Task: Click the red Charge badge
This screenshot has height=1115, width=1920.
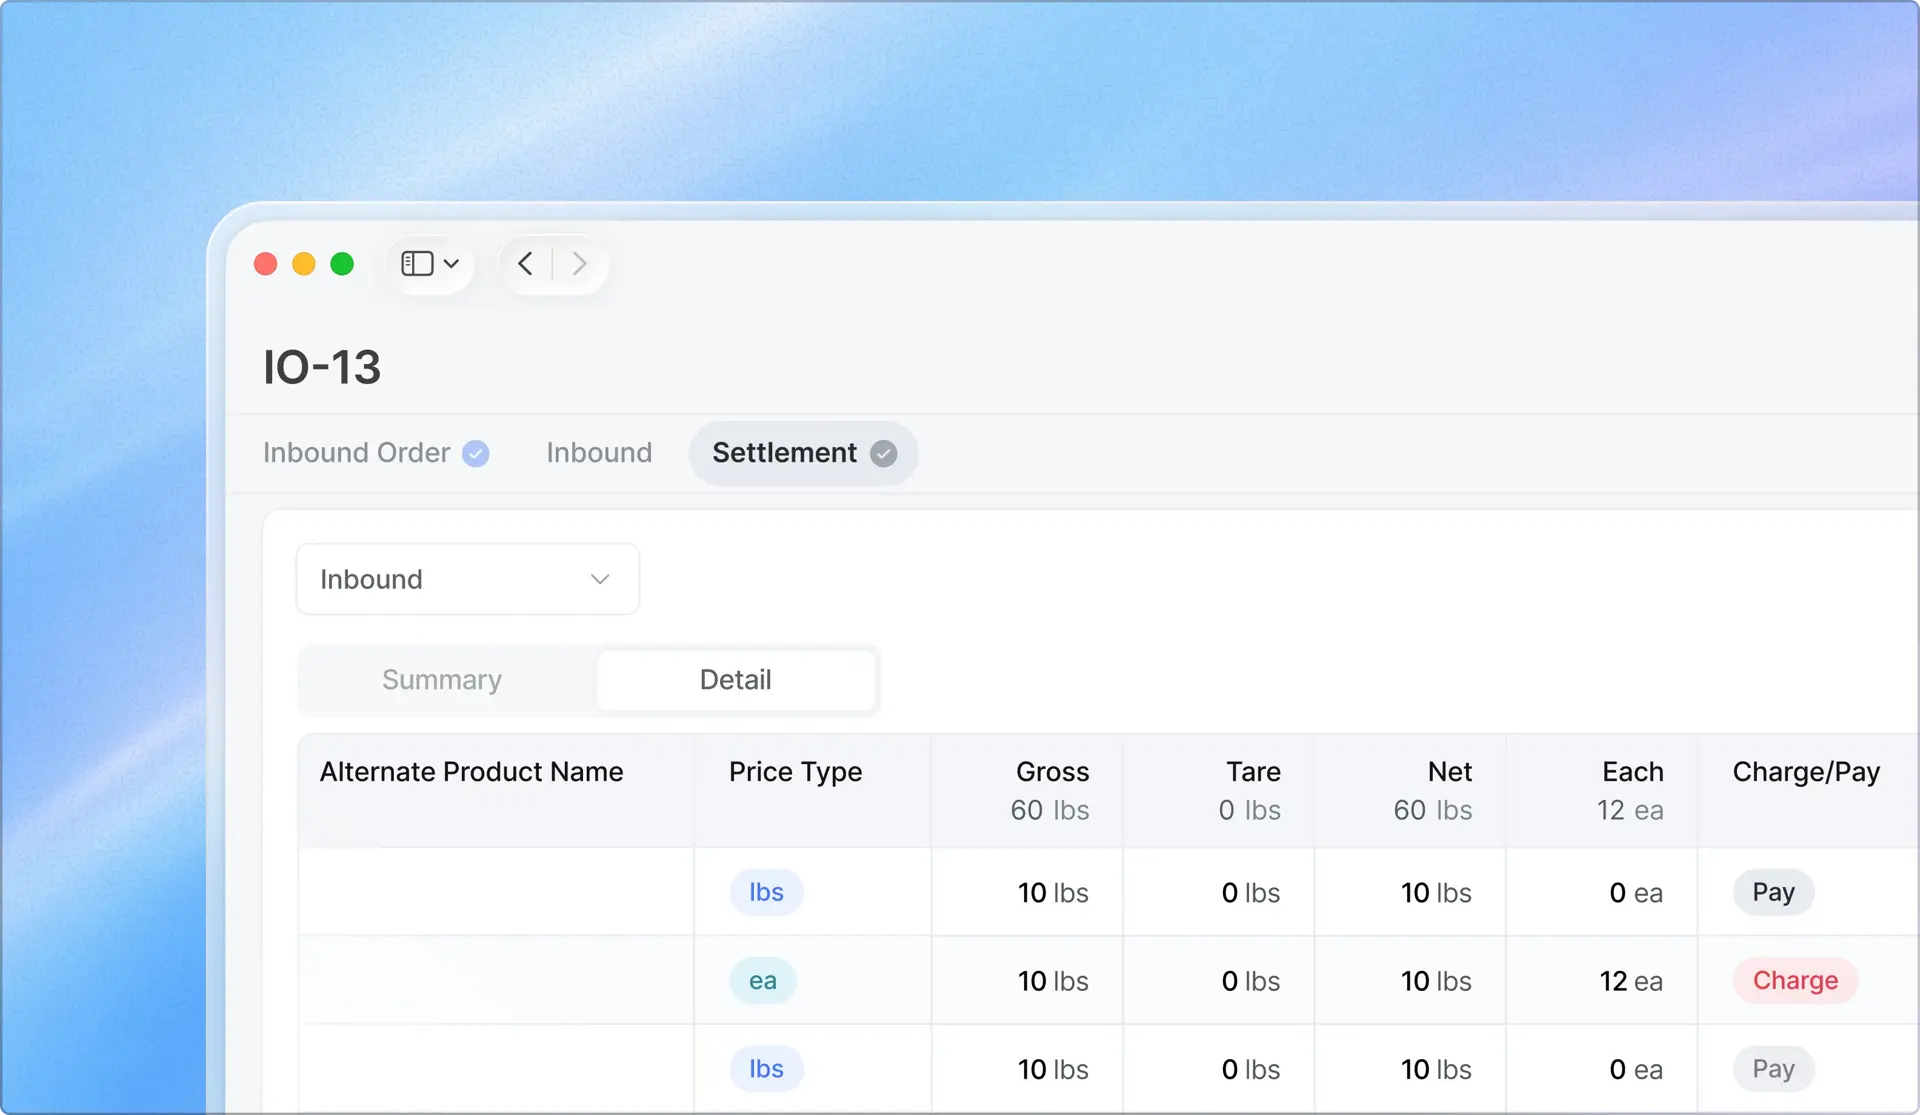Action: coord(1795,981)
